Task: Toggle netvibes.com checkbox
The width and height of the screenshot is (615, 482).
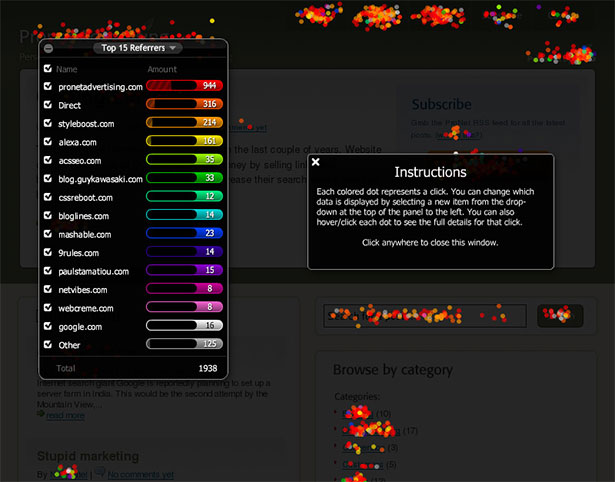Action: coord(48,289)
